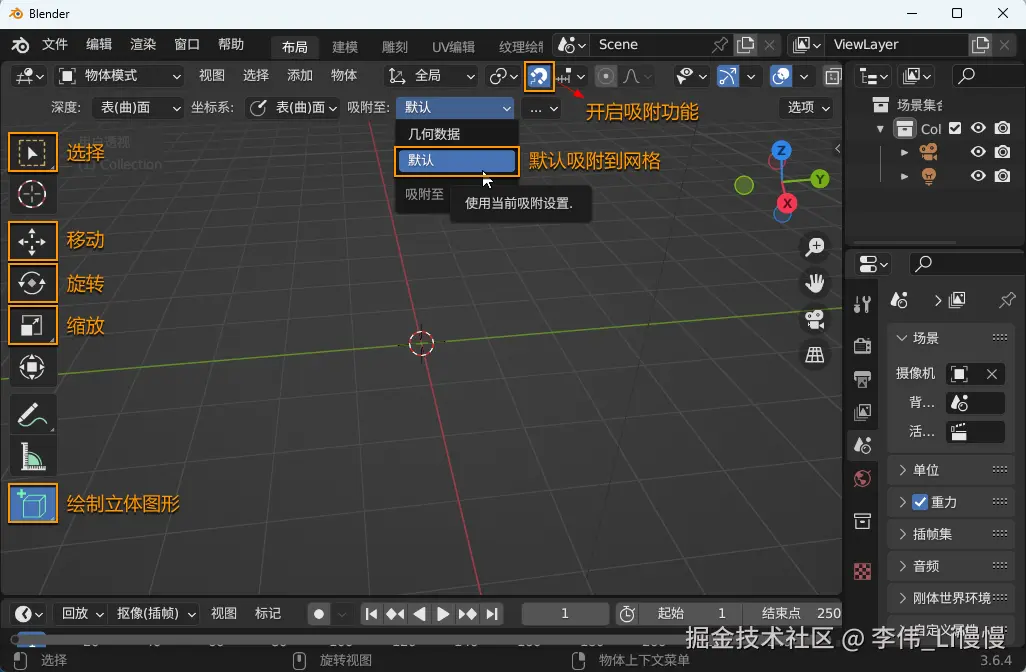This screenshot has height=672, width=1026.
Task: Open the Tool properties tab
Action: (862, 304)
